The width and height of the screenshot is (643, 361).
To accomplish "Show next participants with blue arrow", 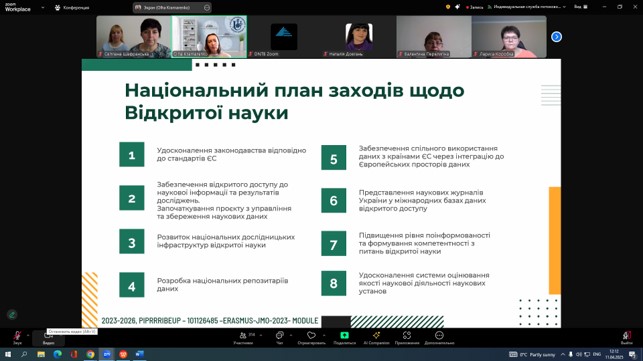I will (x=556, y=37).
